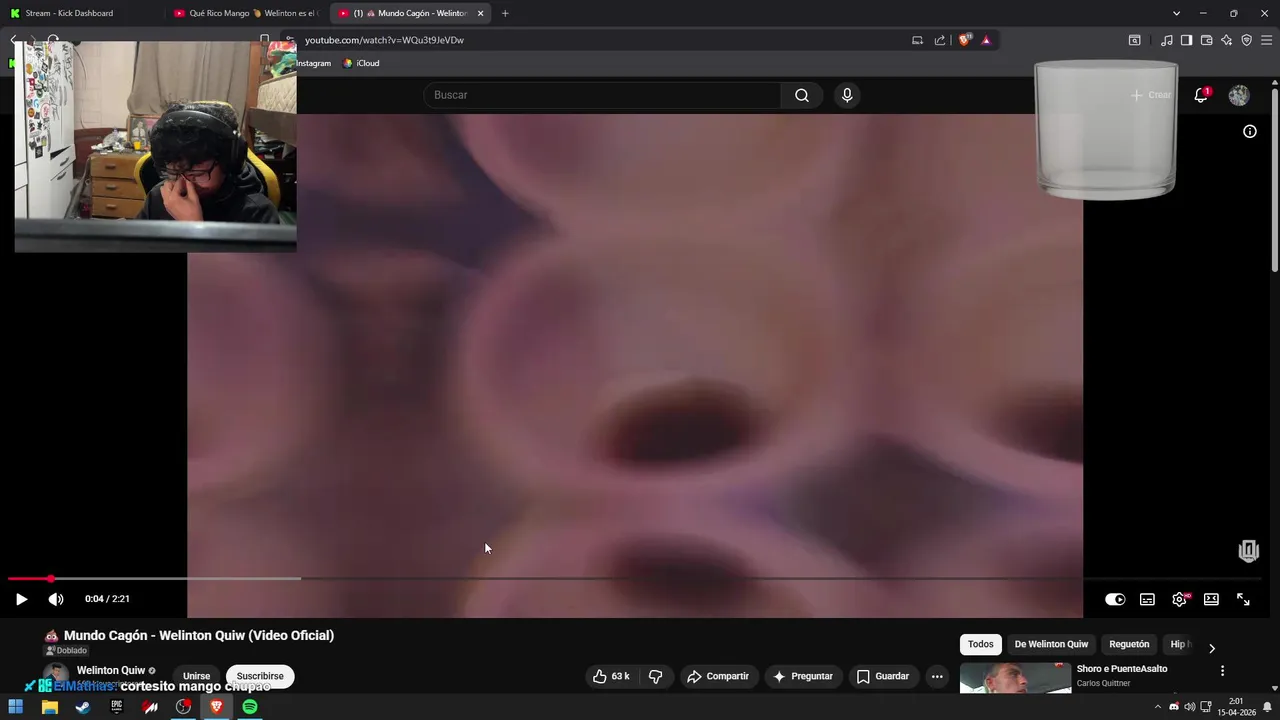Open the page search icon in the toolbar
This screenshot has width=1280, height=720.
pyautogui.click(x=1134, y=40)
